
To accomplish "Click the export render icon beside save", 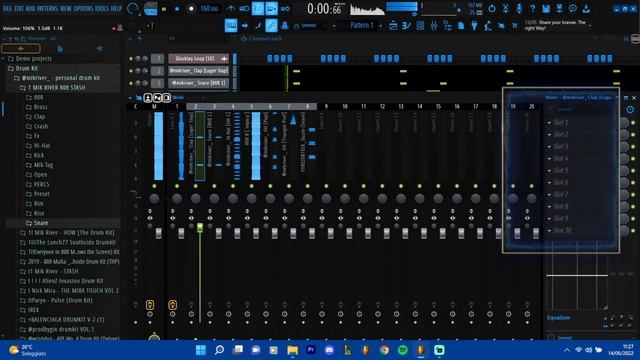I will [559, 8].
